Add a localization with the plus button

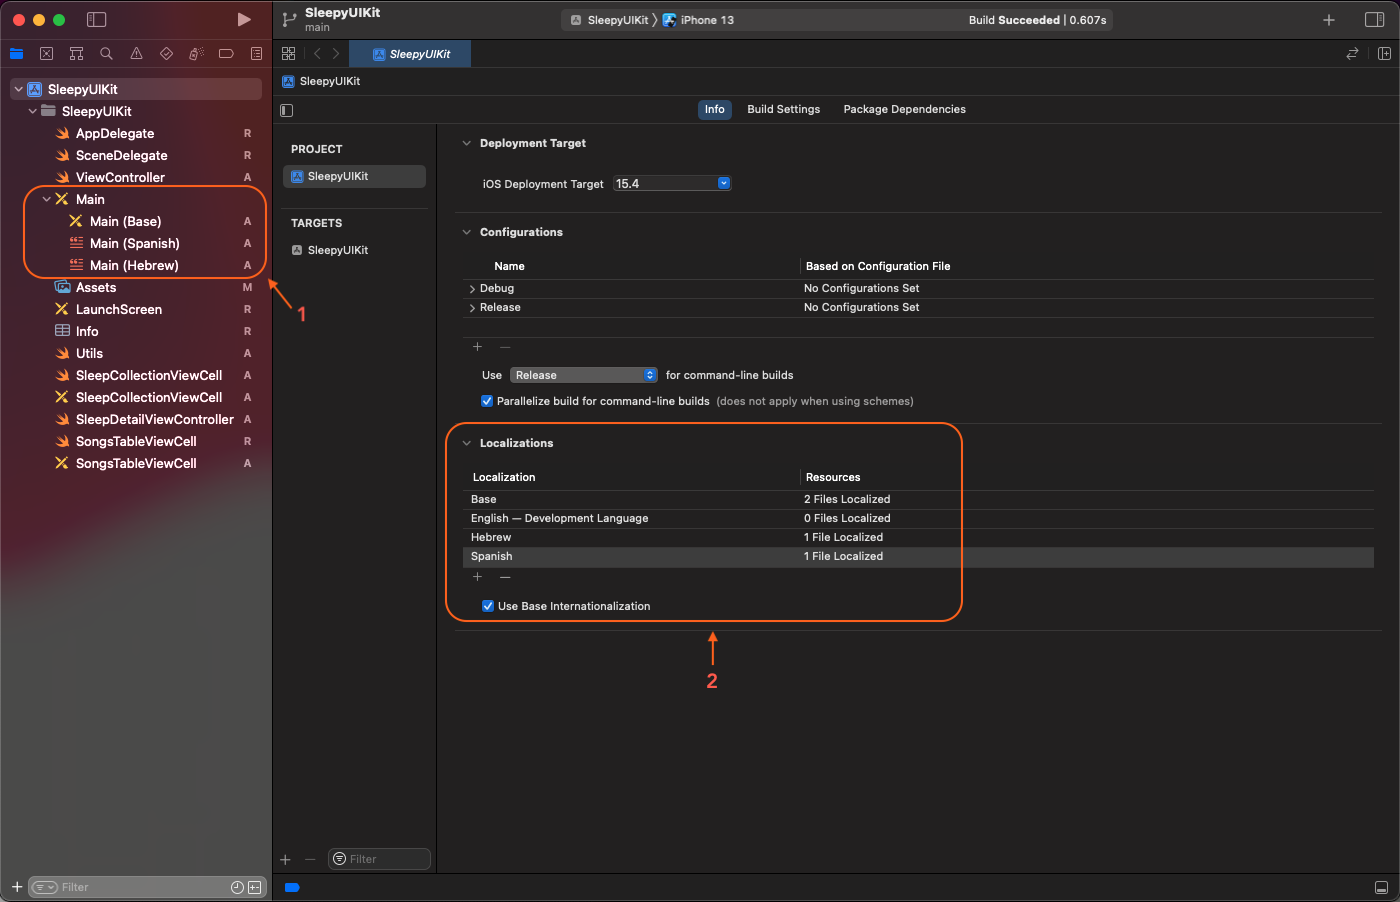click(x=477, y=576)
